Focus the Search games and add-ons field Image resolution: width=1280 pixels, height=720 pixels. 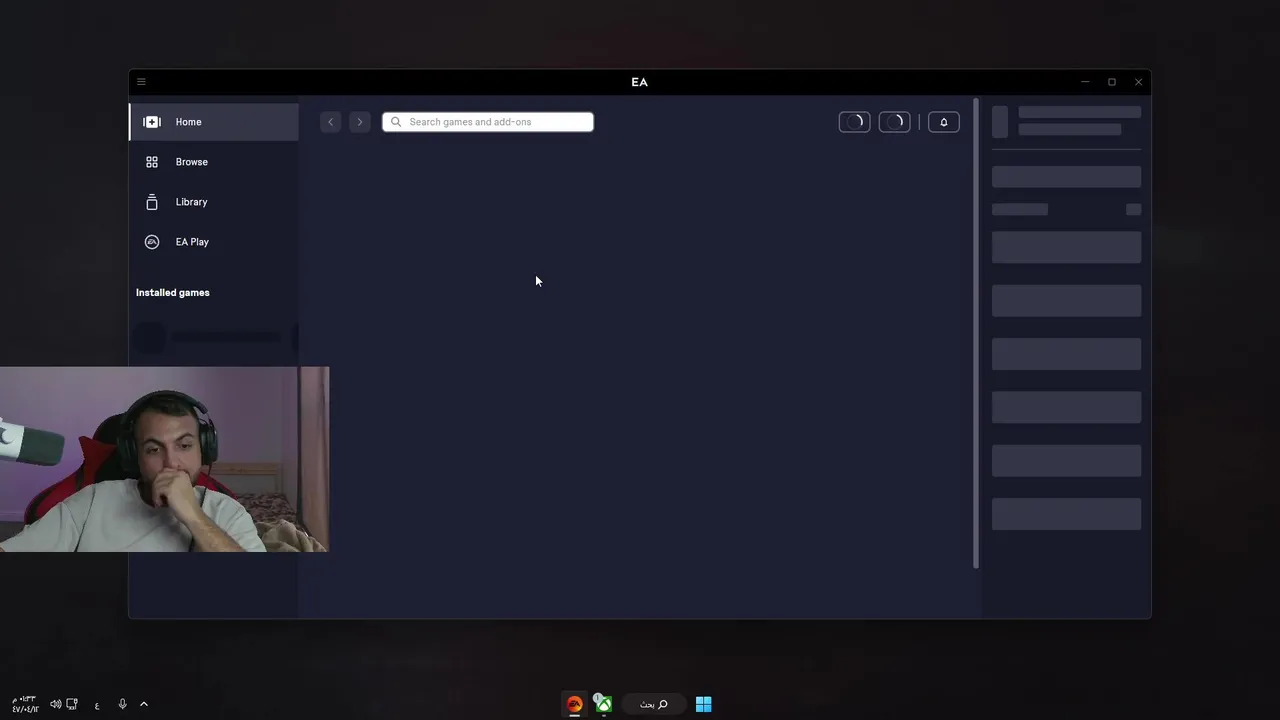tap(488, 122)
